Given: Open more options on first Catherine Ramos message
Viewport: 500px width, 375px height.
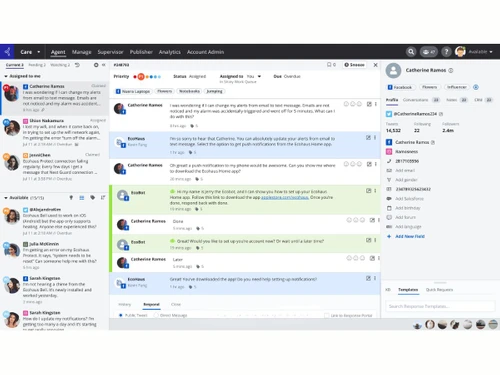Looking at the screenshot, I should pyautogui.click(x=376, y=104).
